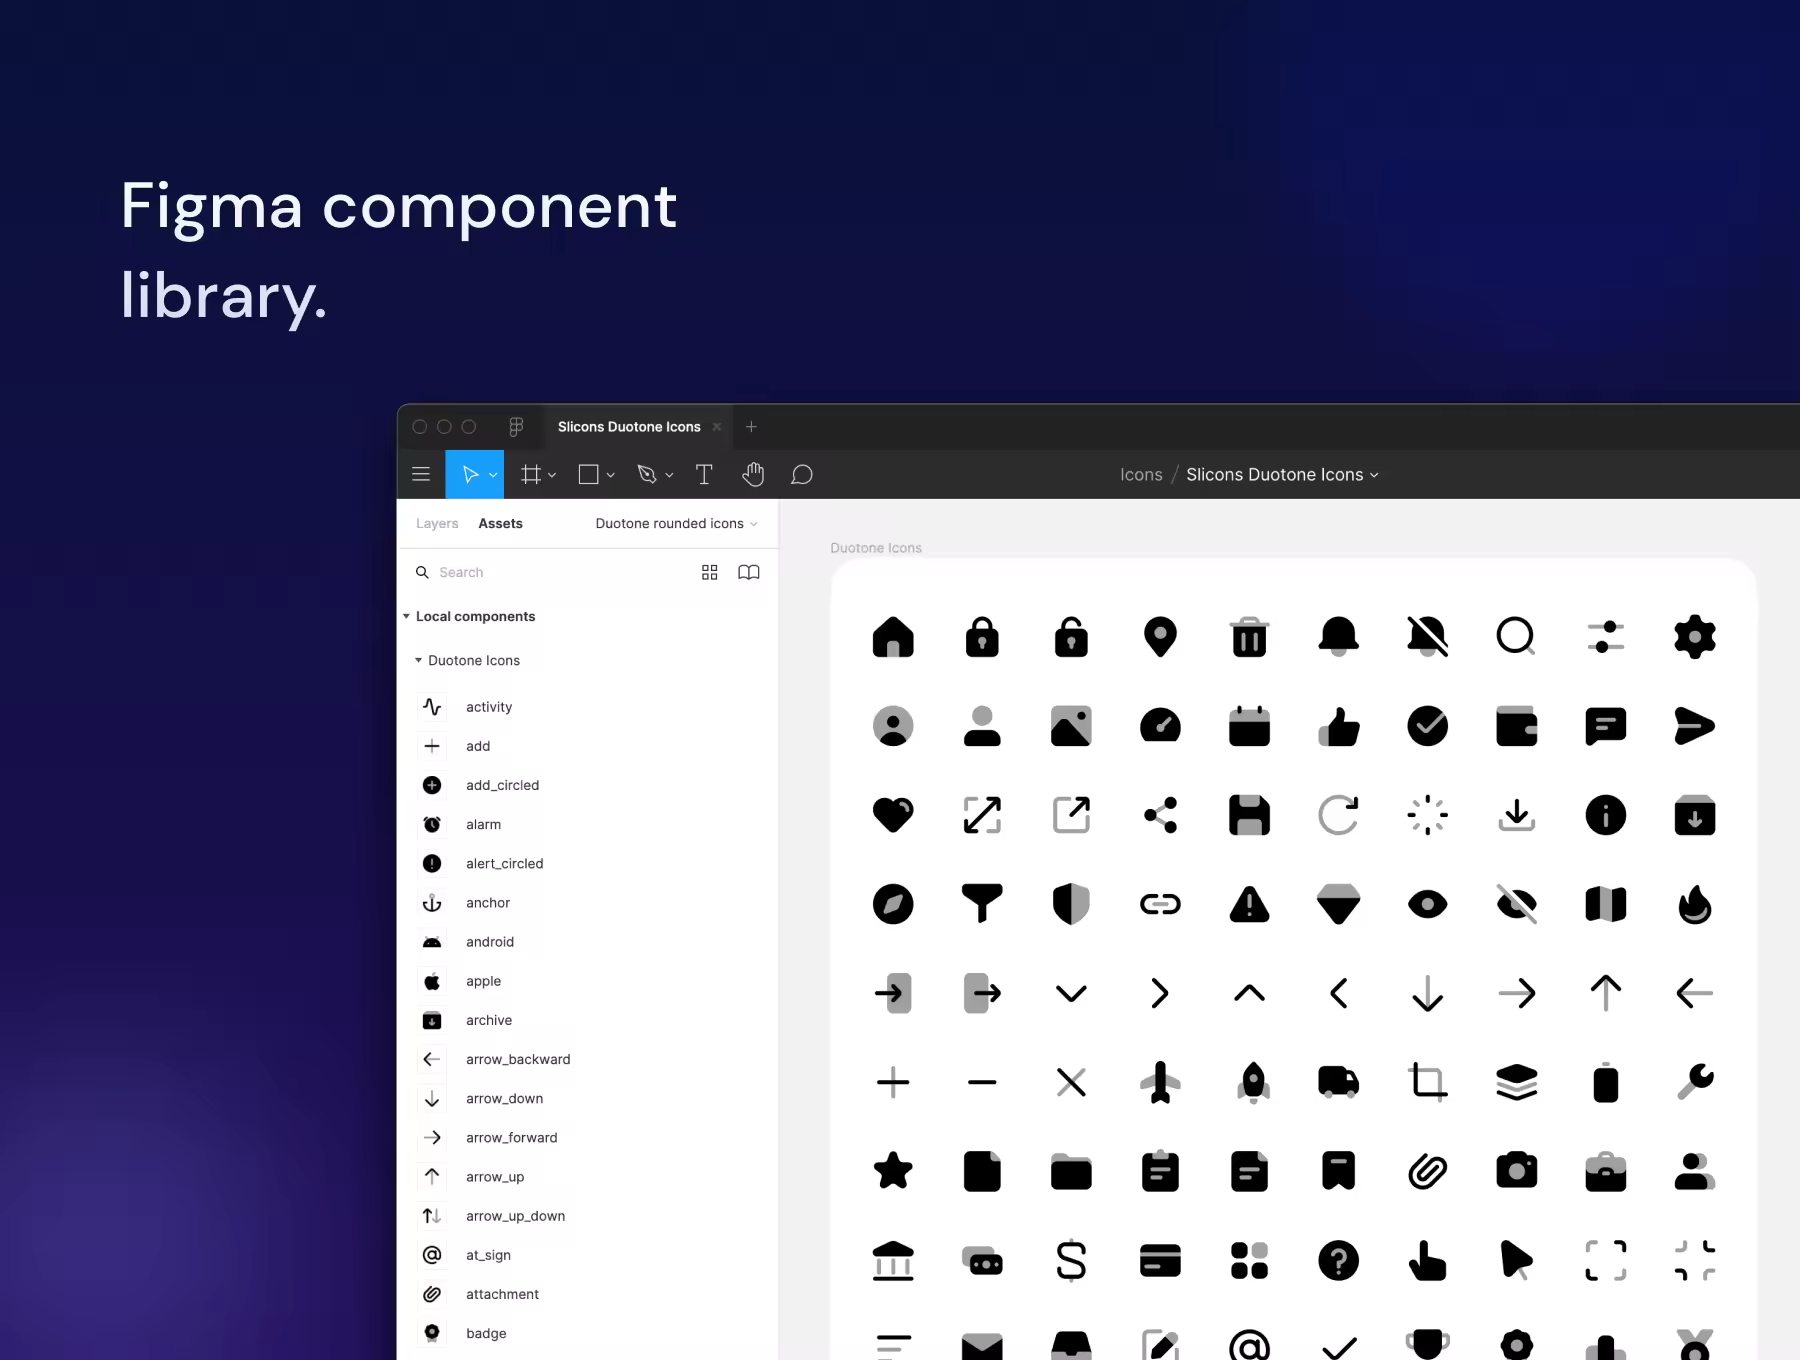Close the Slicons Duotone Icons tab
Viewport: 1800px width, 1360px height.
[716, 427]
